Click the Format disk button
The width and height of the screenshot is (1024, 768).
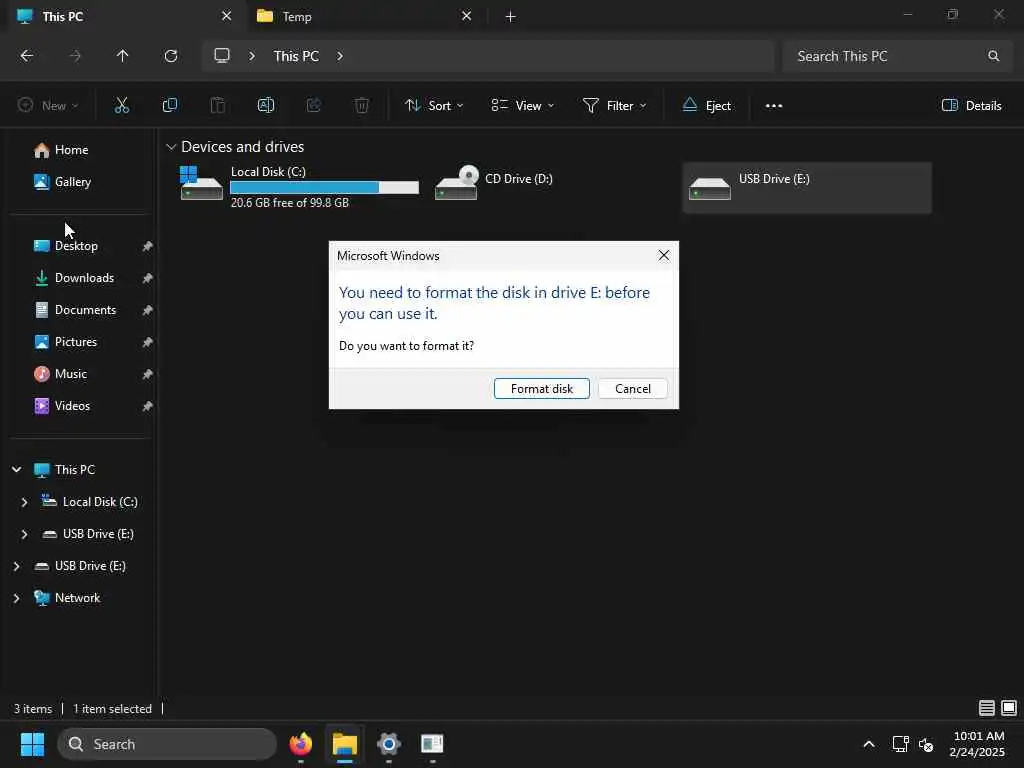pyautogui.click(x=541, y=389)
